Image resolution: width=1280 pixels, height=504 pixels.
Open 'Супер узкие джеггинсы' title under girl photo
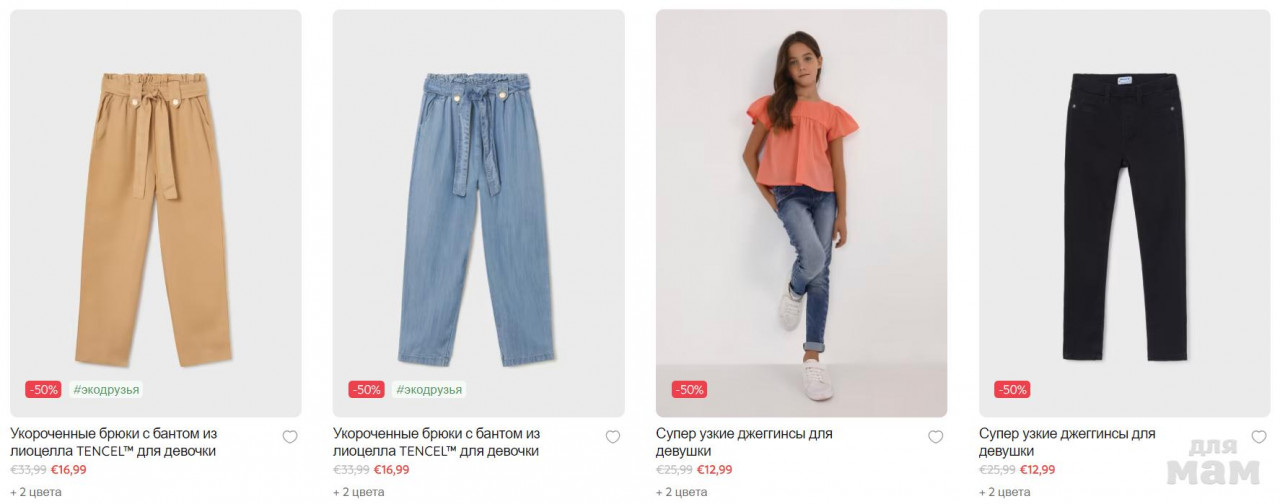(x=744, y=442)
